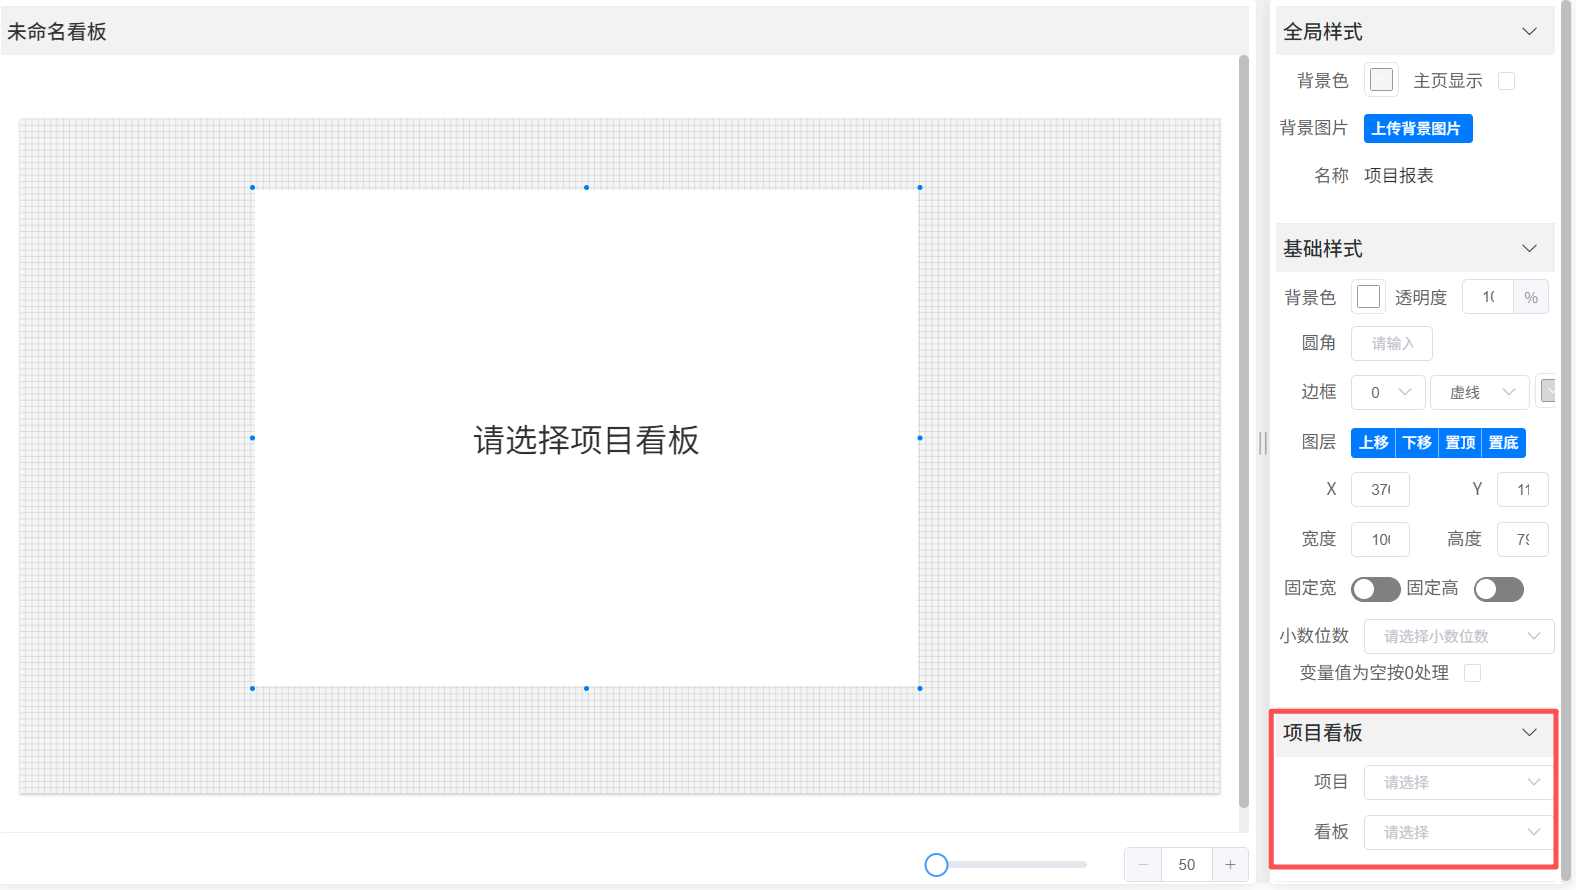Open the global 背景色 color swatch
The height and width of the screenshot is (890, 1576).
pos(1381,80)
